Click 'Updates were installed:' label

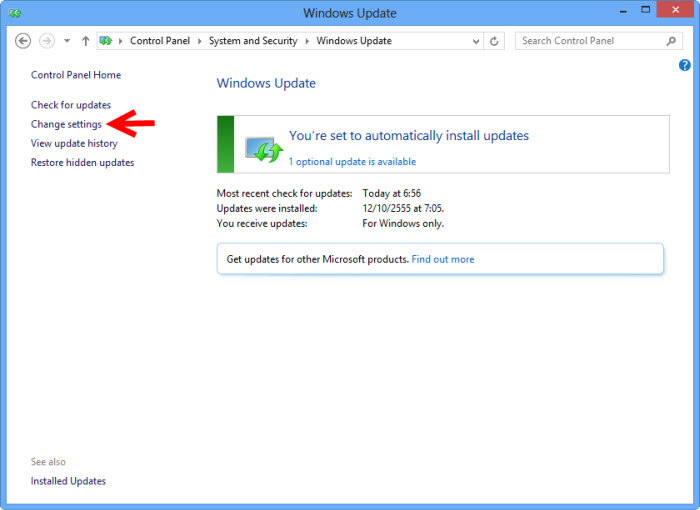[267, 209]
